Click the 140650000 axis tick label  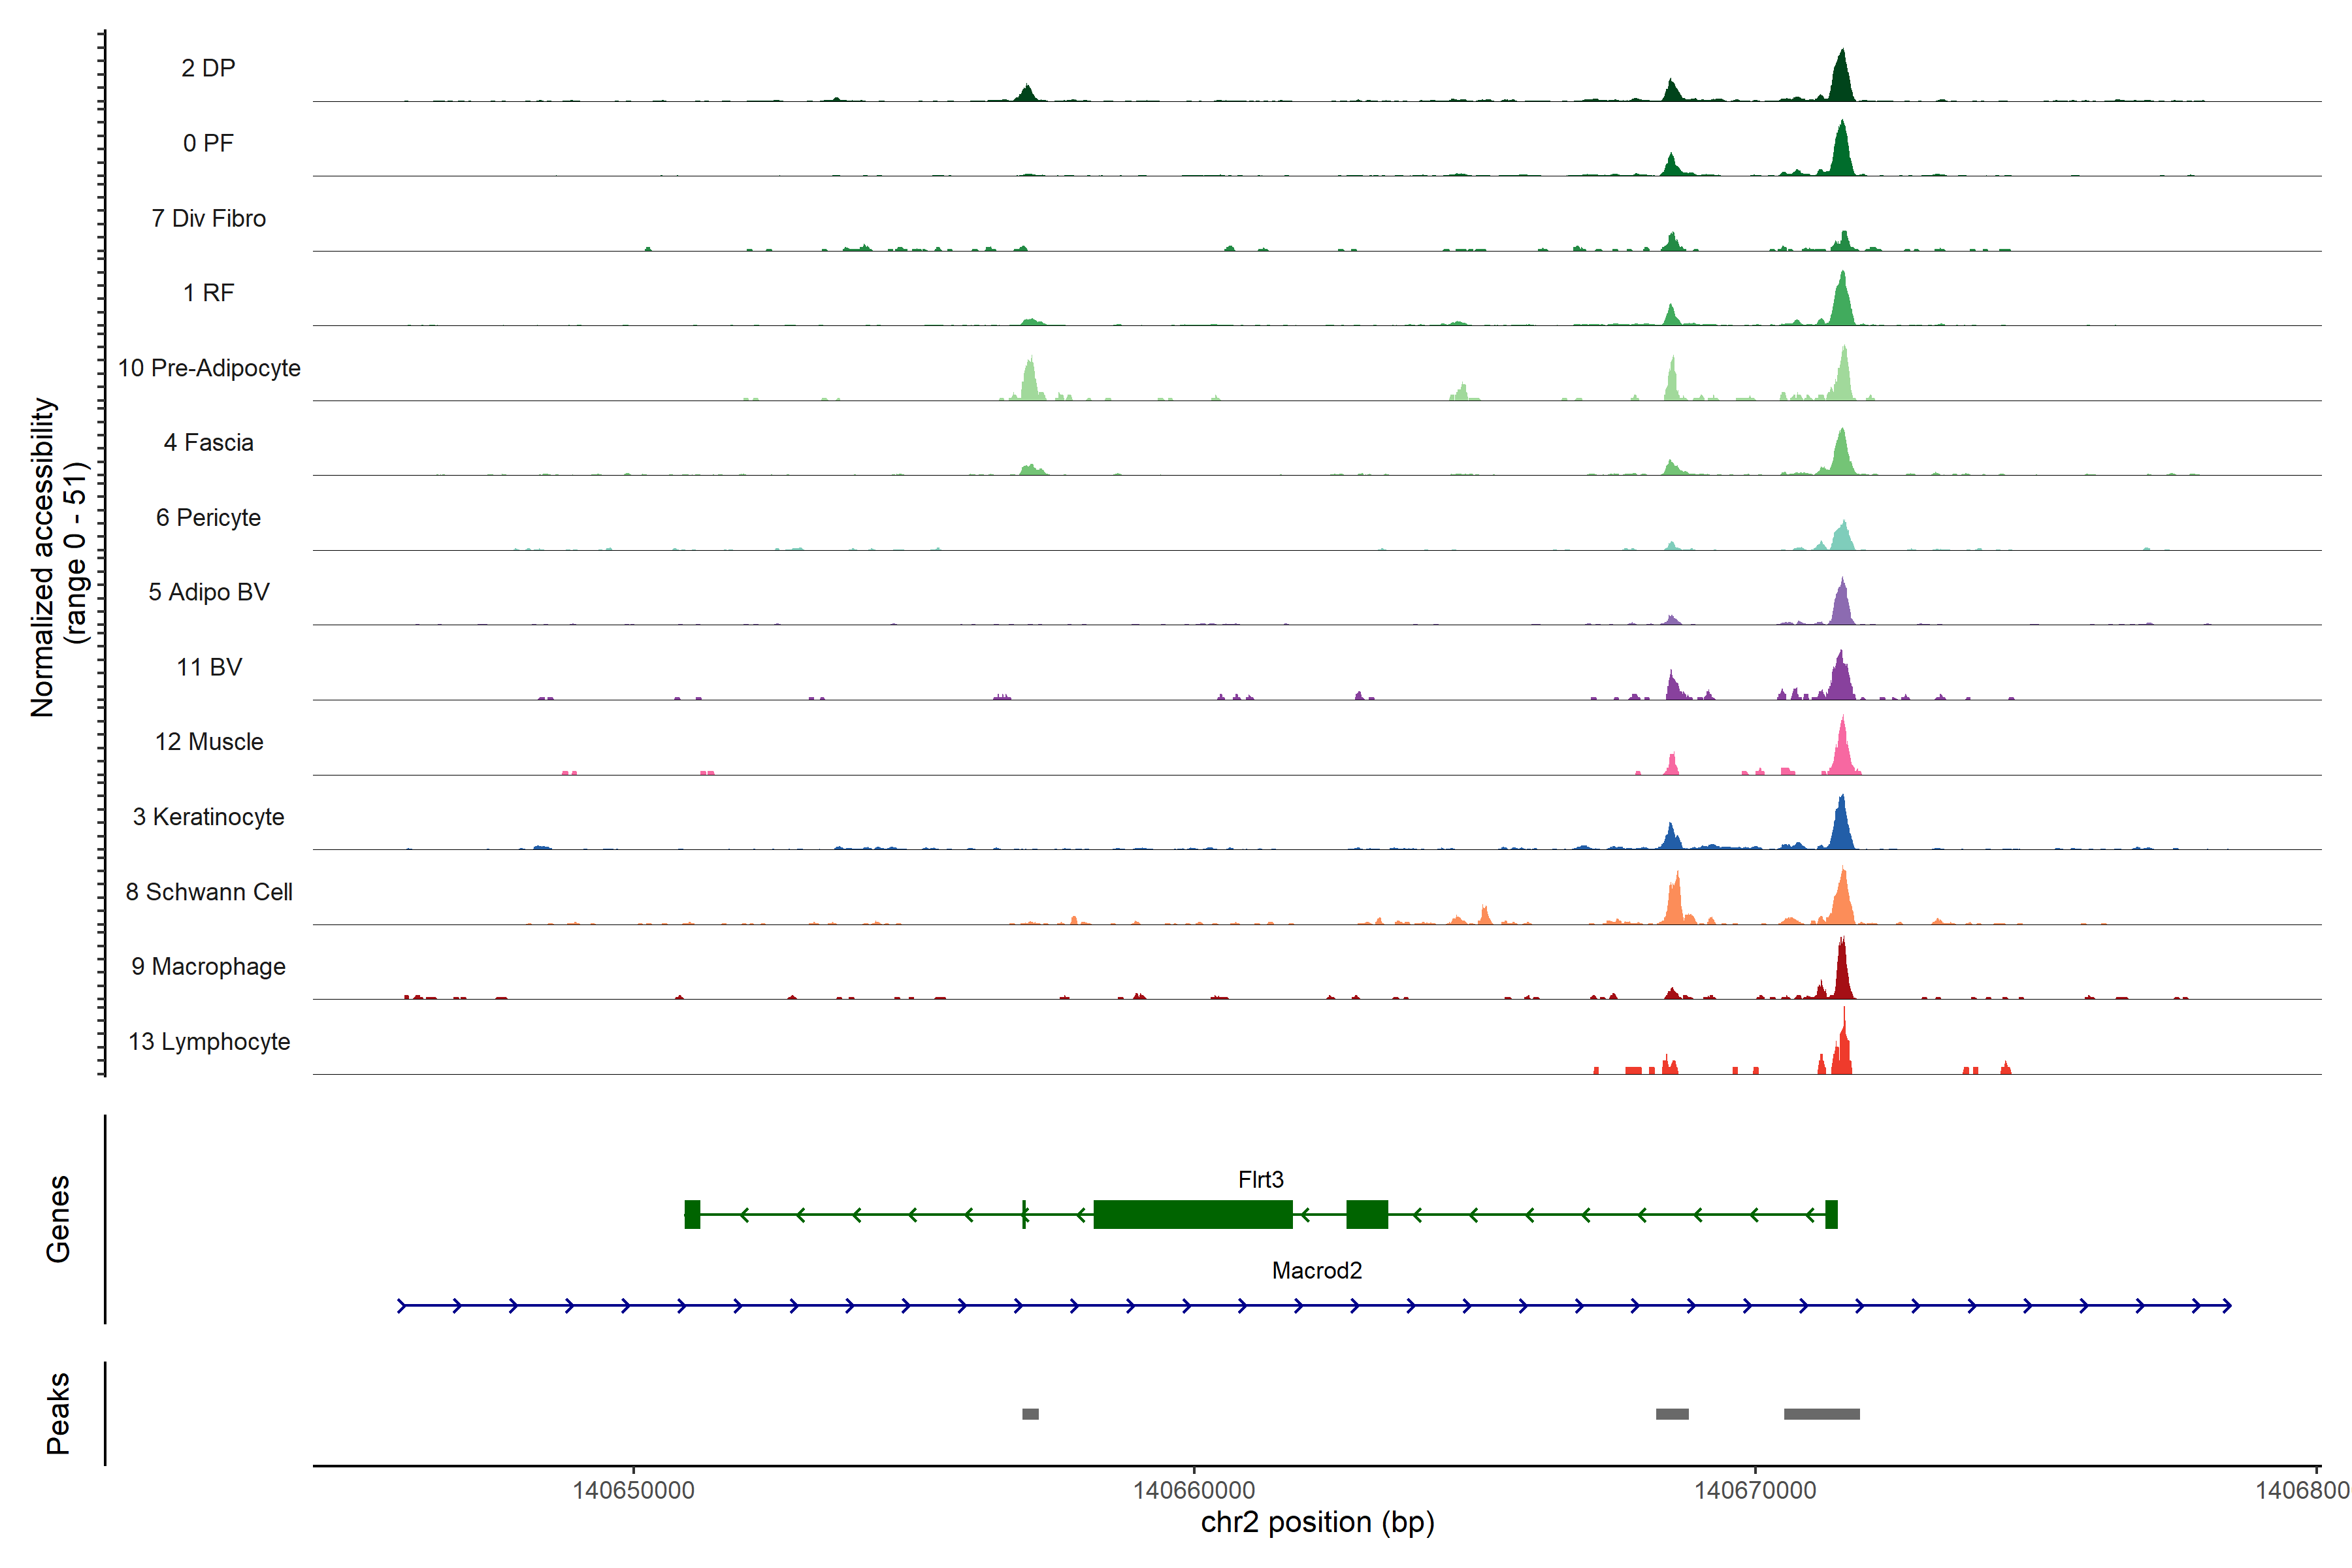pyautogui.click(x=633, y=1490)
